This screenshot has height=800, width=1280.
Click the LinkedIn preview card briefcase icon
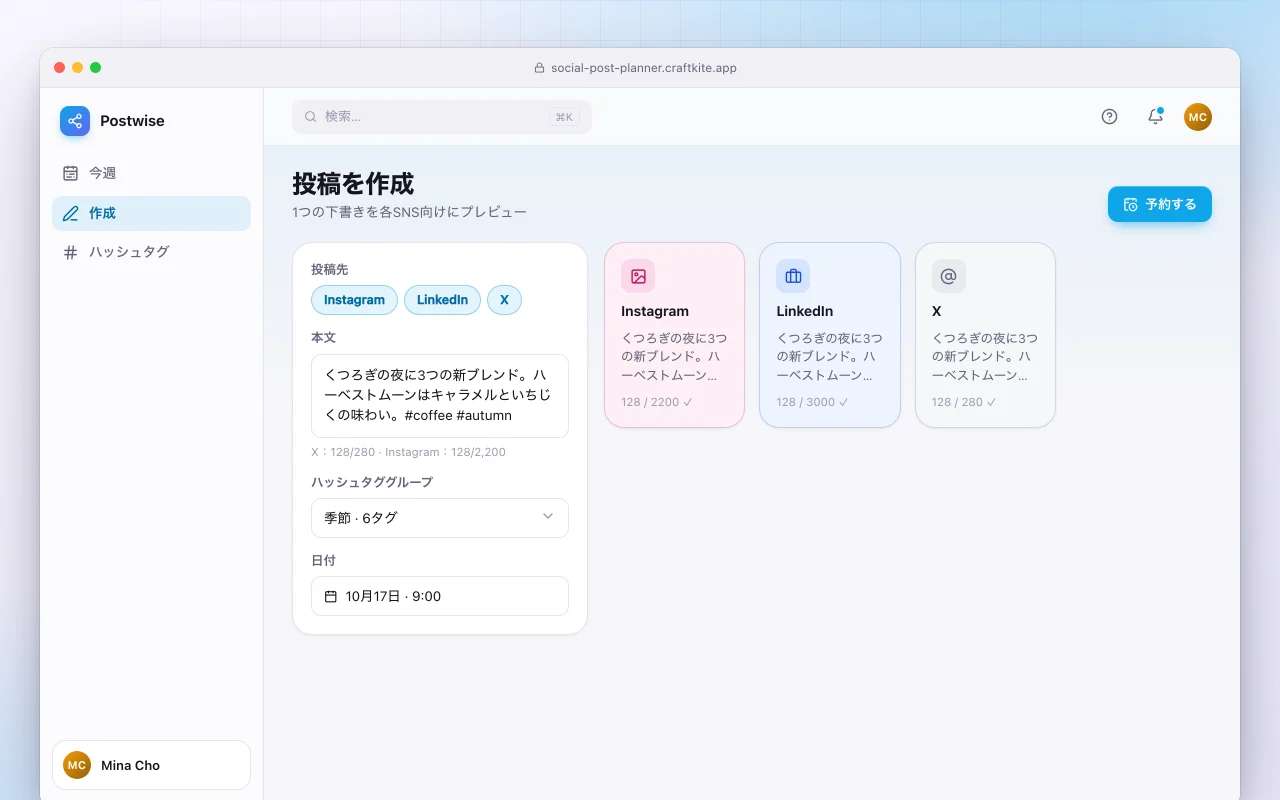(793, 276)
